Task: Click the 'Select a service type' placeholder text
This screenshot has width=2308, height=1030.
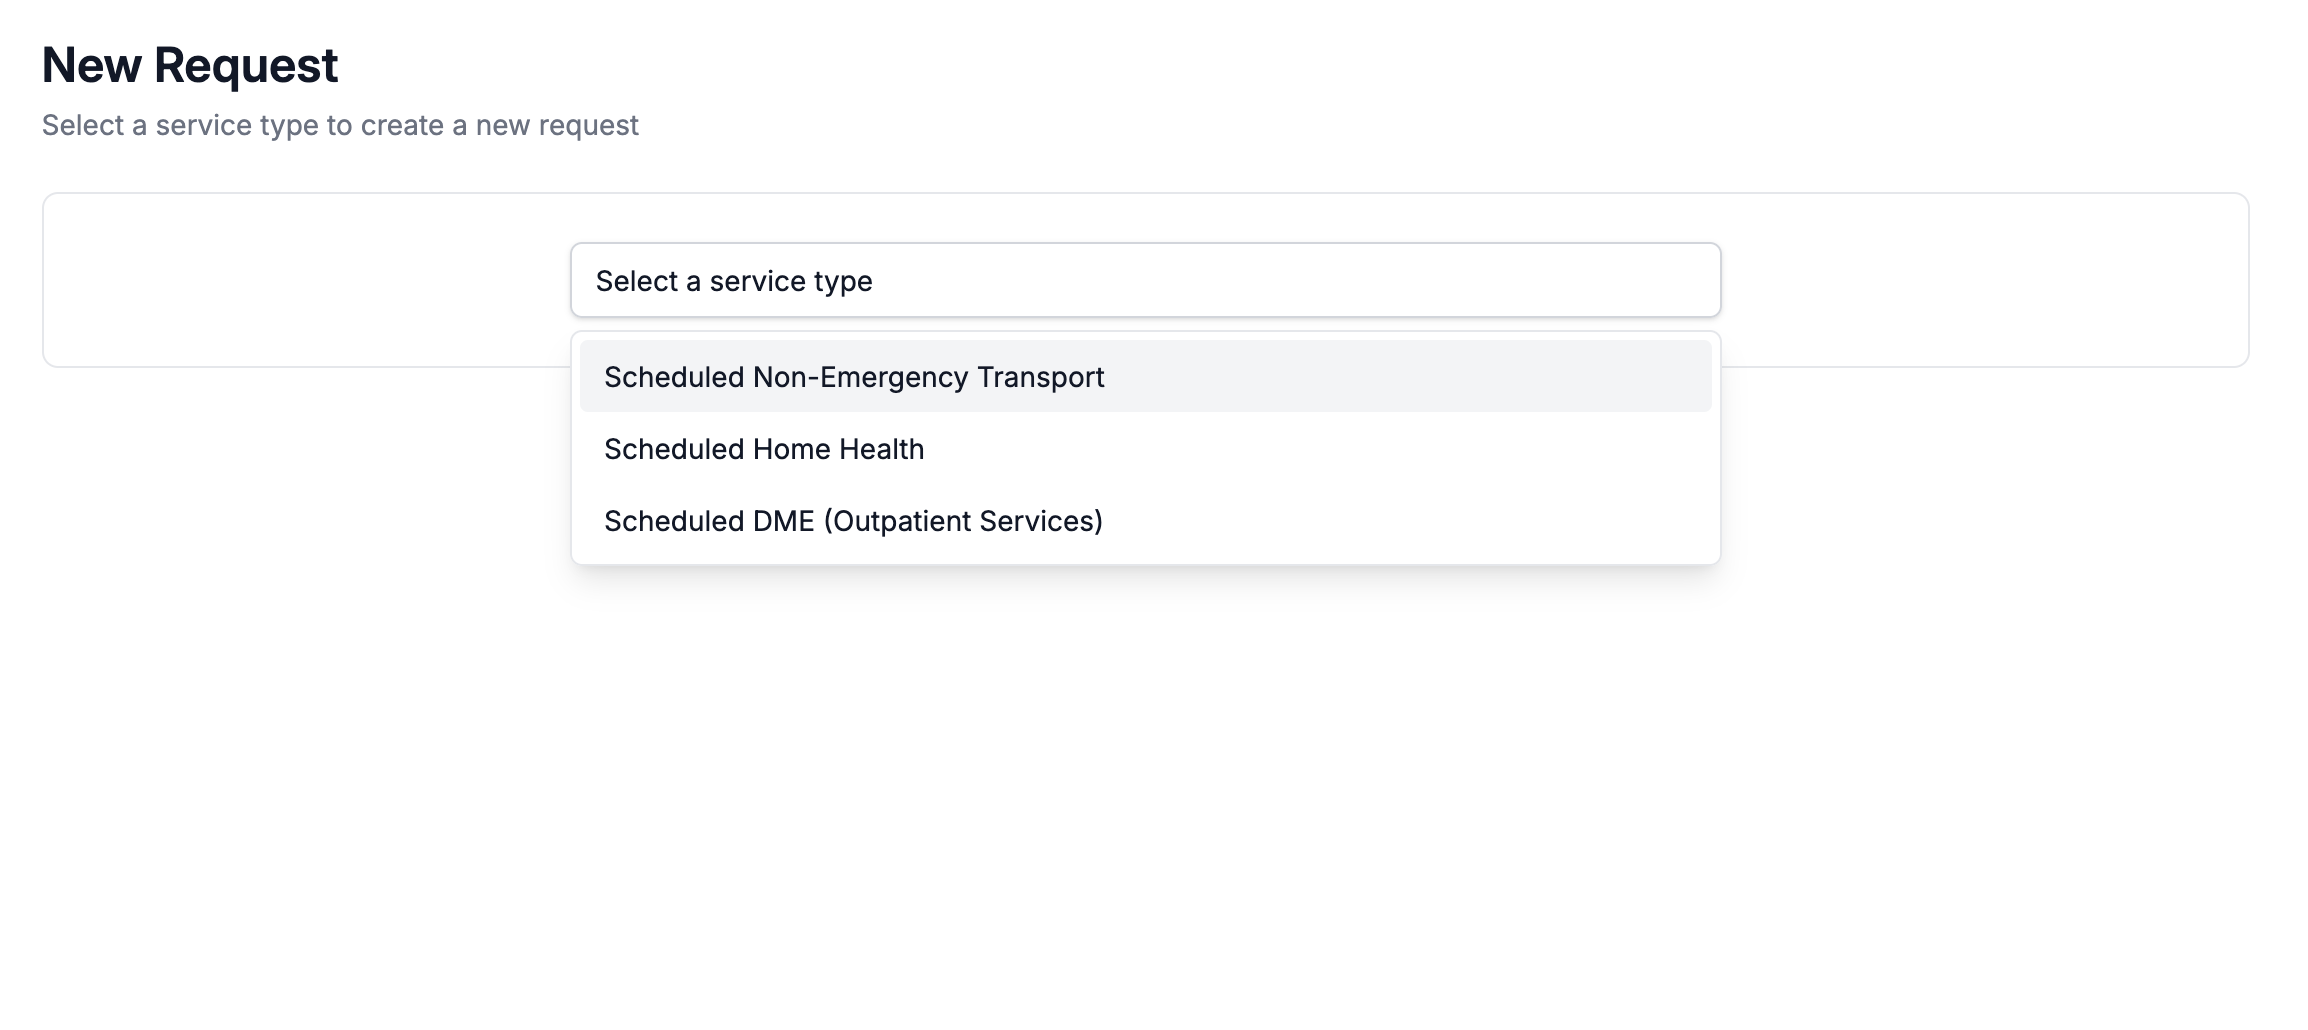Action: [x=734, y=282]
